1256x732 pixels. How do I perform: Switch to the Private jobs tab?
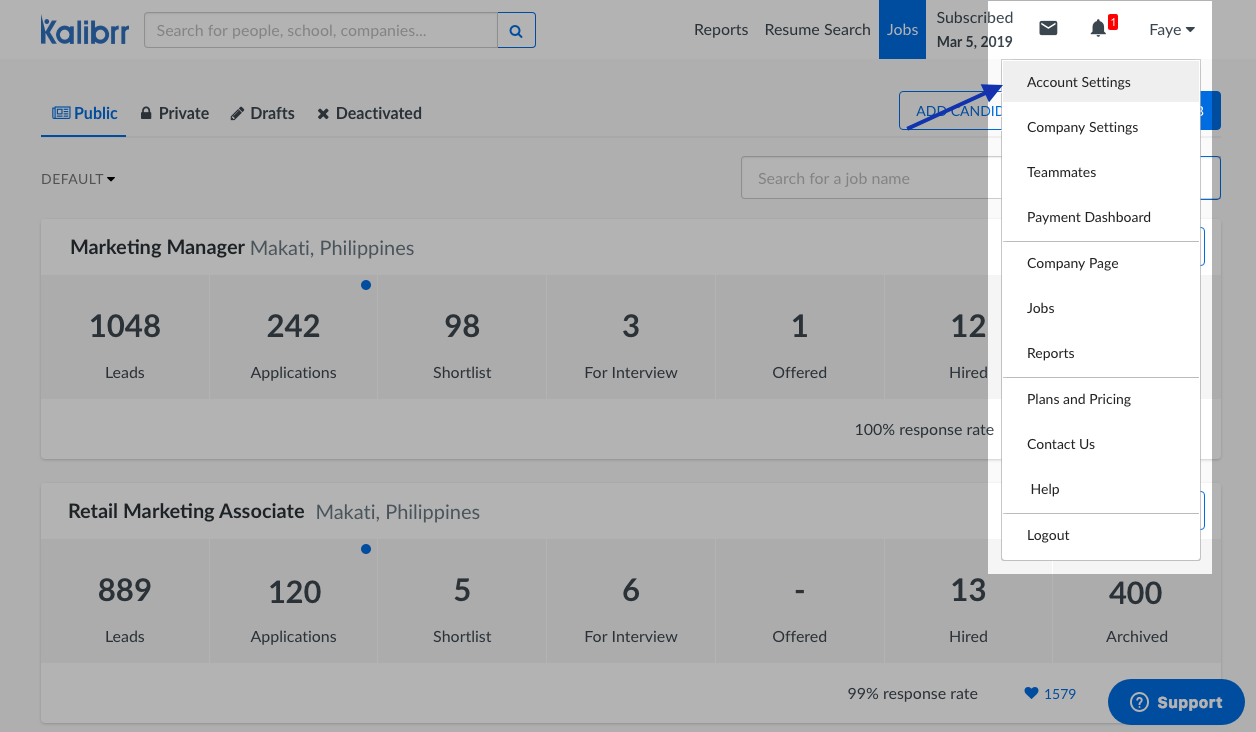(x=175, y=113)
